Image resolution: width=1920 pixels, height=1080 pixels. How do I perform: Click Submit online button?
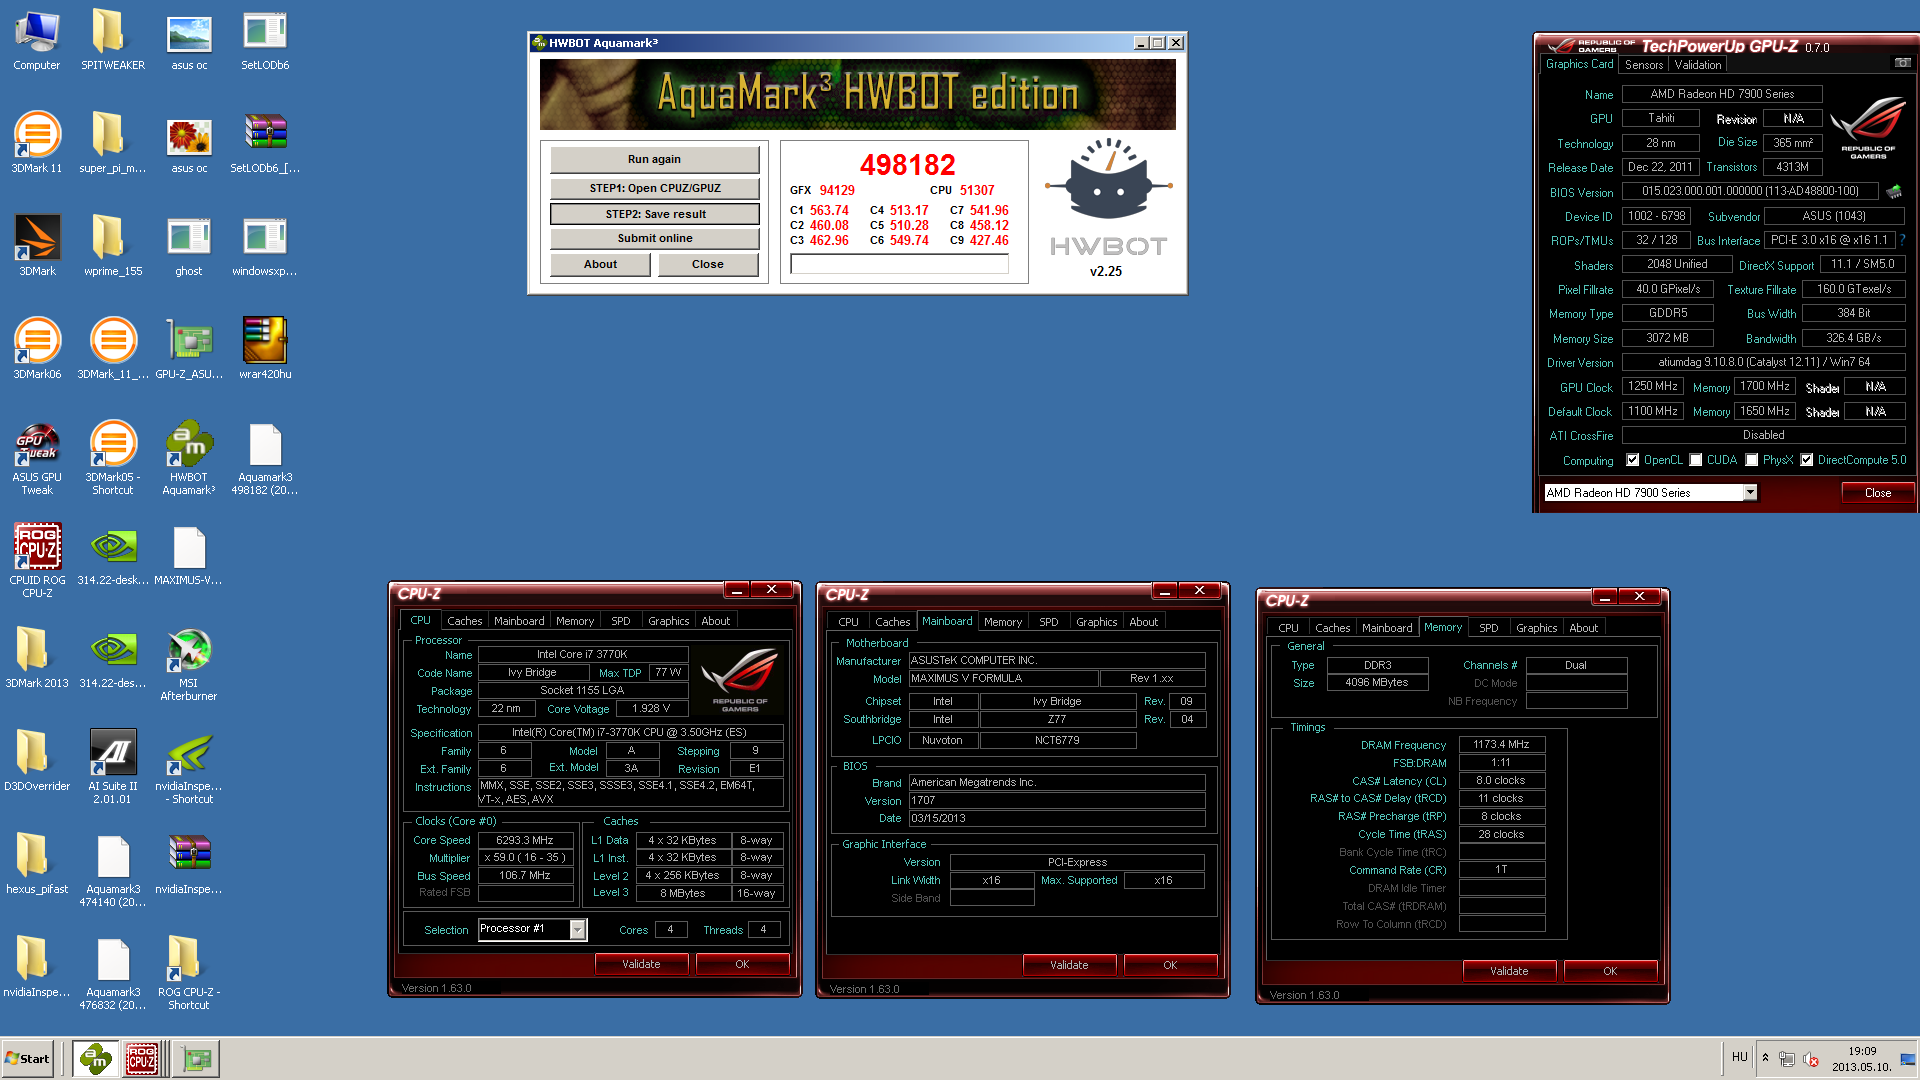pyautogui.click(x=654, y=238)
